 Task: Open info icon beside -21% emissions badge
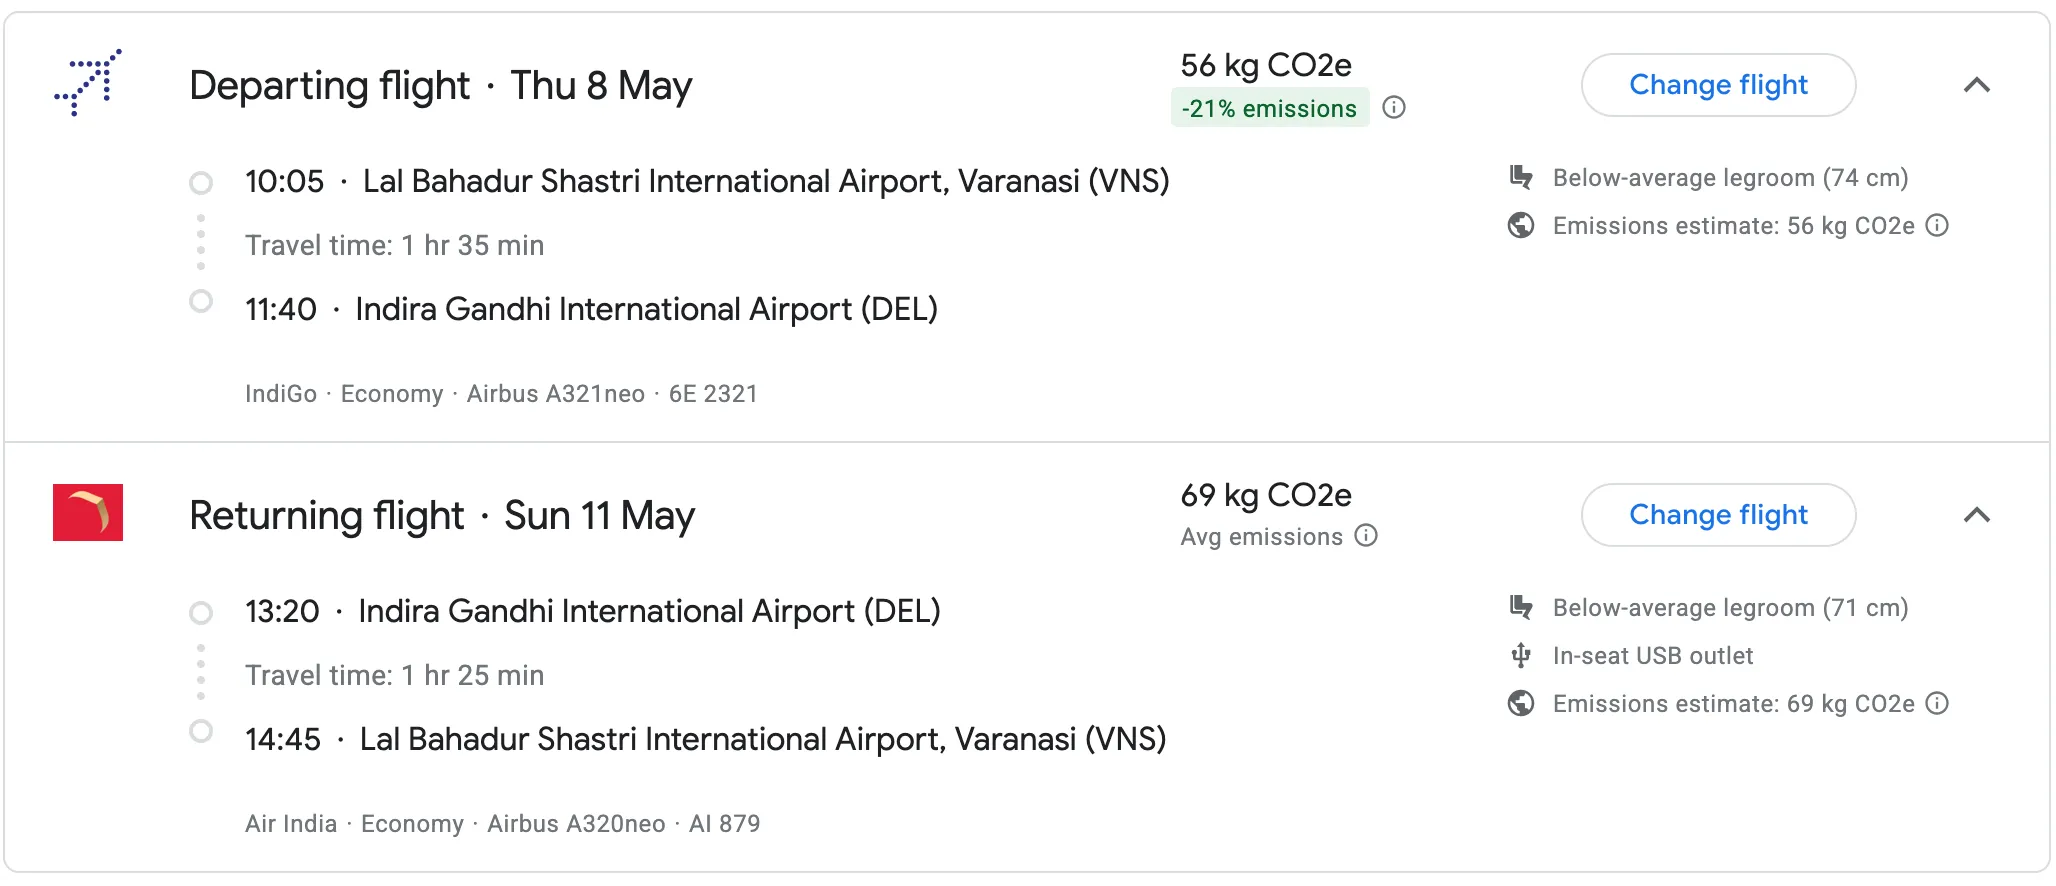pyautogui.click(x=1394, y=108)
